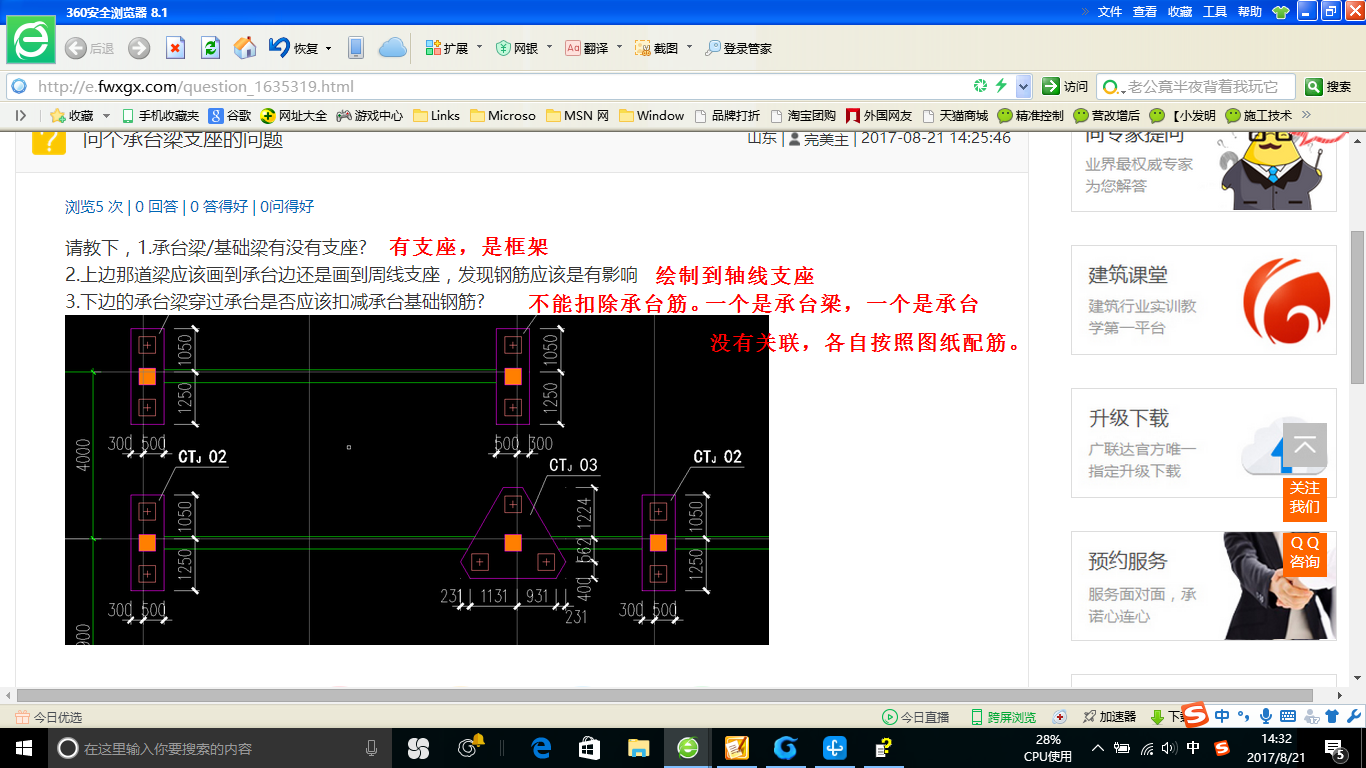Viewport: 1366px width, 768px height.
Task: Open the cloud sync icon
Action: (393, 48)
